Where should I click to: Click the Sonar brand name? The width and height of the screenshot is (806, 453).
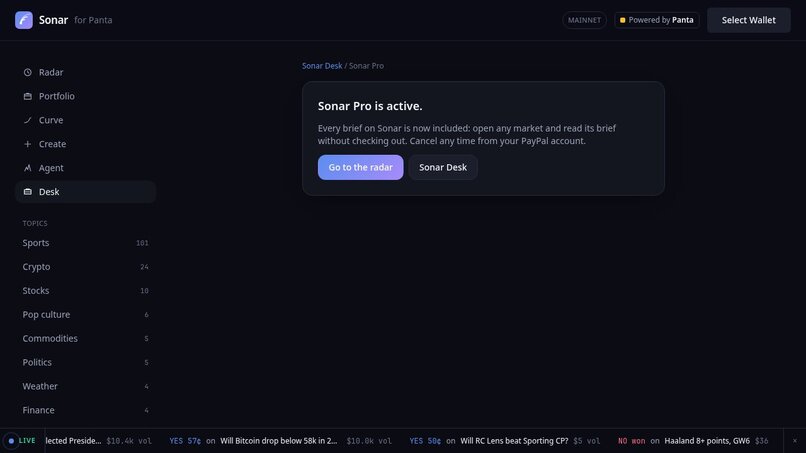point(53,20)
